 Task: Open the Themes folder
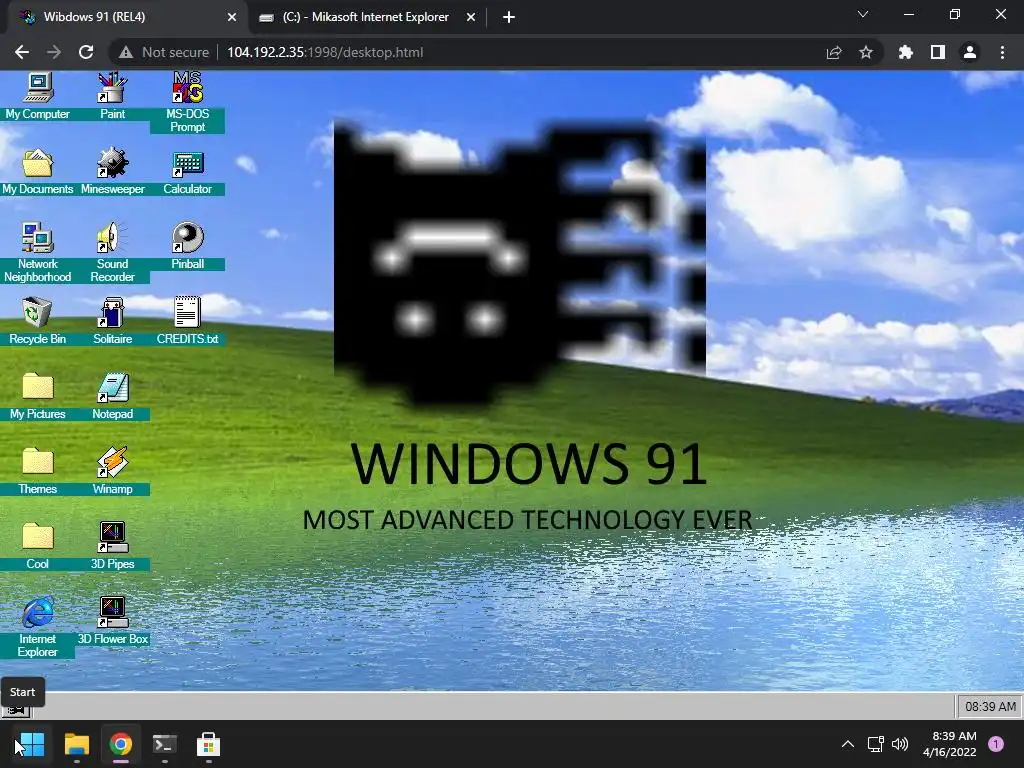38,471
